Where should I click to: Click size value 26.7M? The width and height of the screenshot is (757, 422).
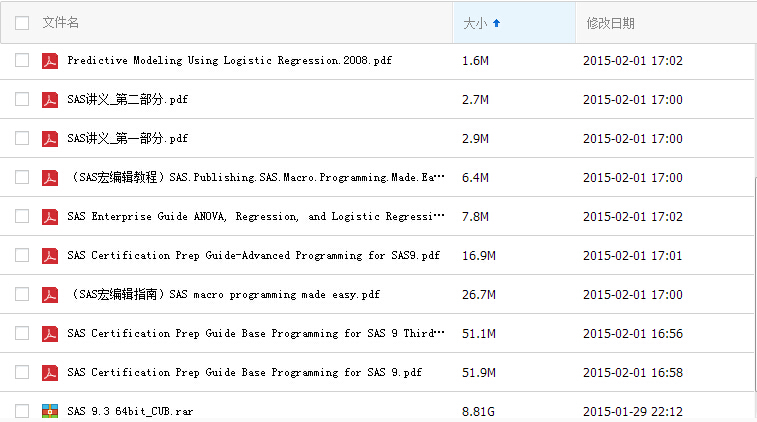[x=479, y=295]
